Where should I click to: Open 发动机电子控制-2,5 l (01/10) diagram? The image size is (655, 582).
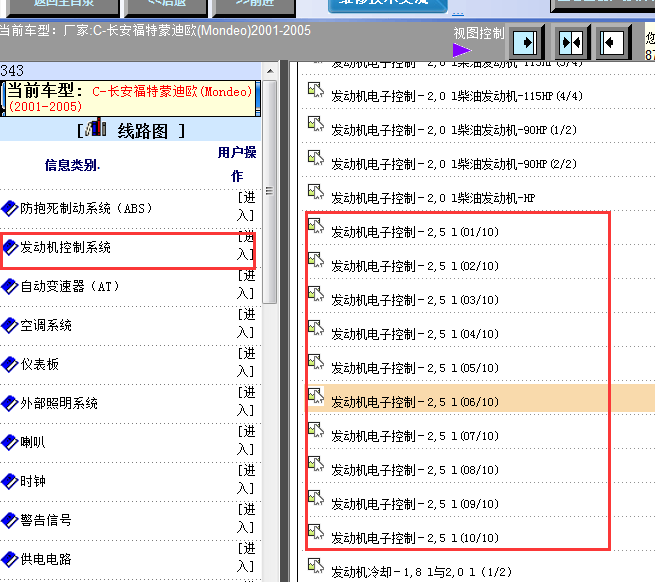(x=415, y=232)
